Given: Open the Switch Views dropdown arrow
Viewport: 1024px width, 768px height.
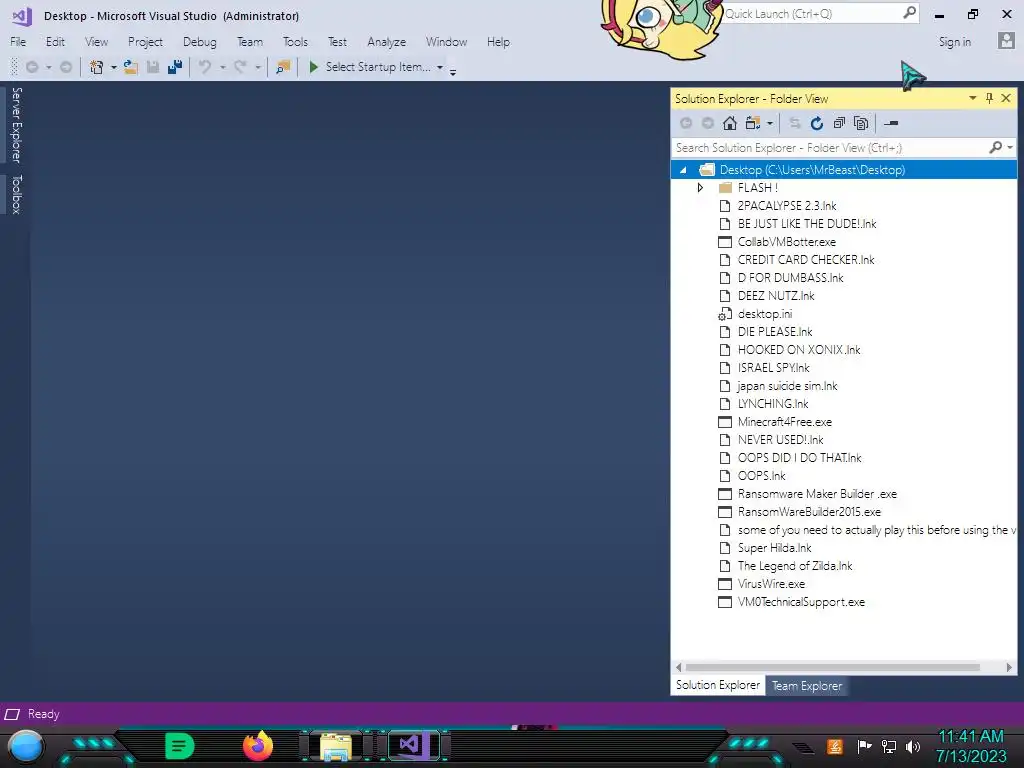Looking at the screenshot, I should click(x=770, y=123).
